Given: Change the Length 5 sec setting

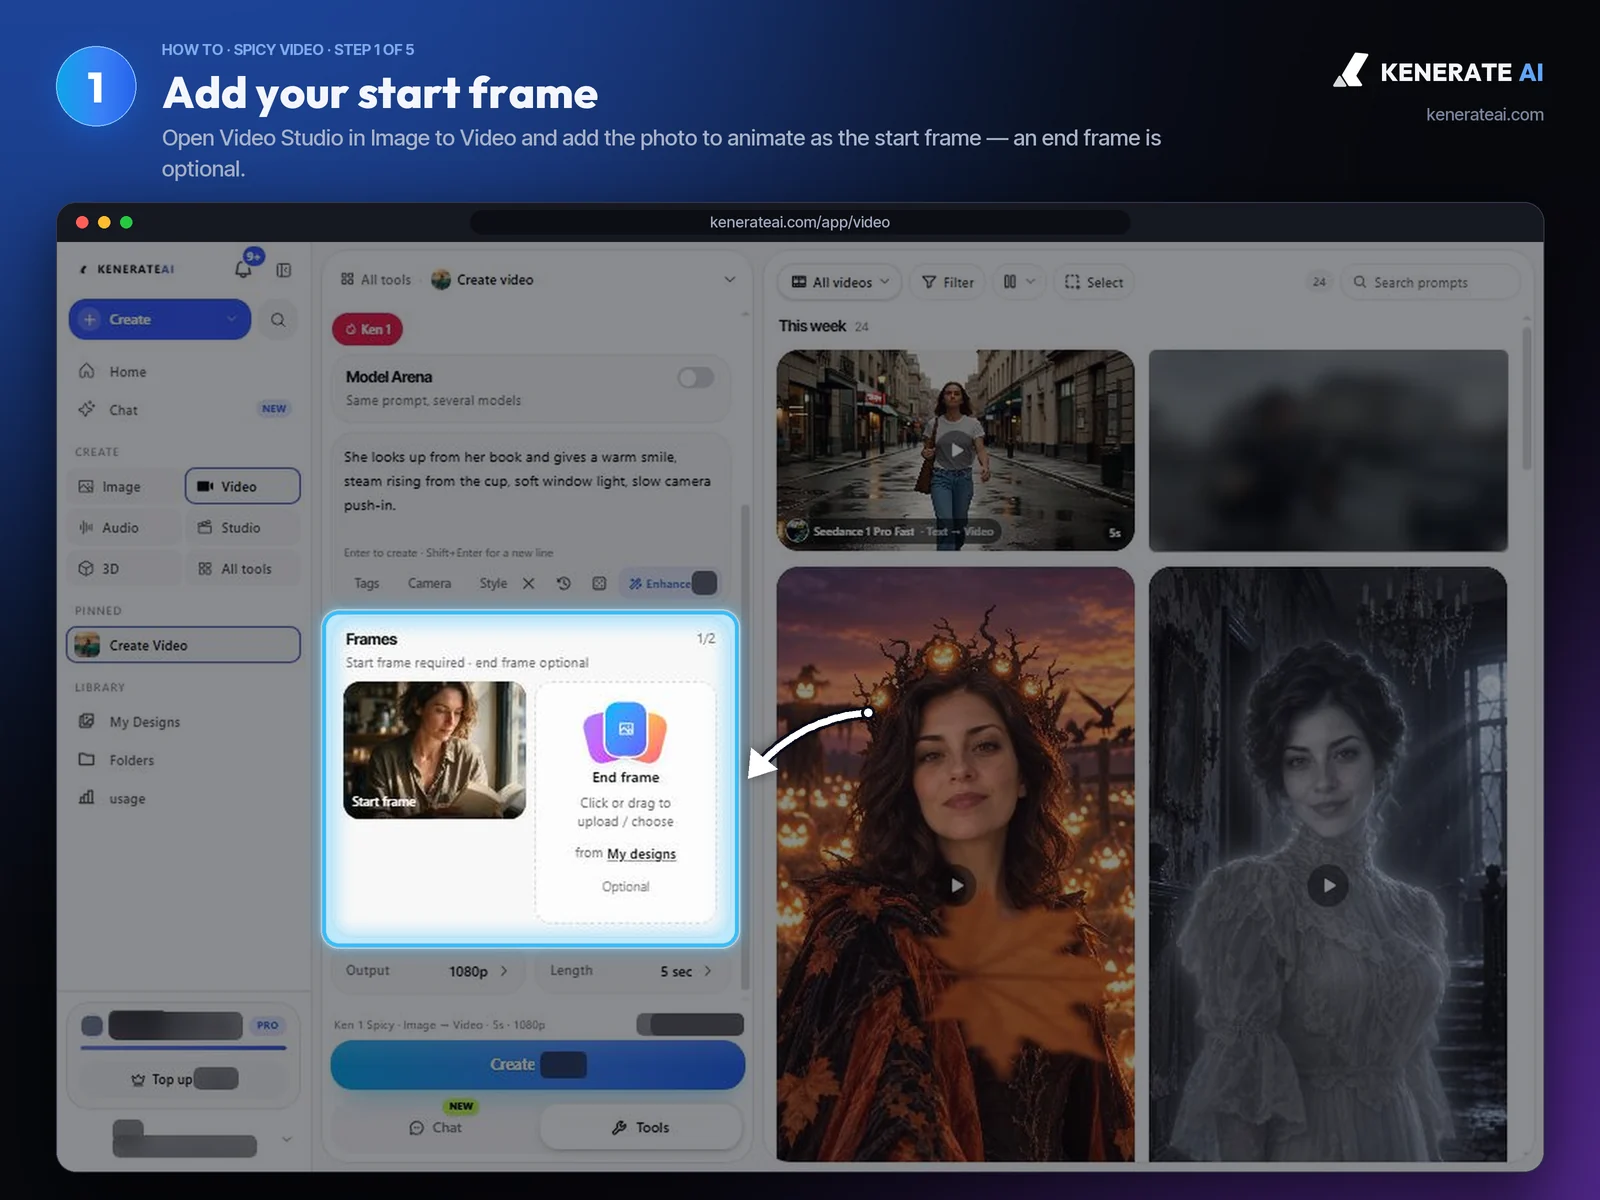Looking at the screenshot, I should (632, 971).
